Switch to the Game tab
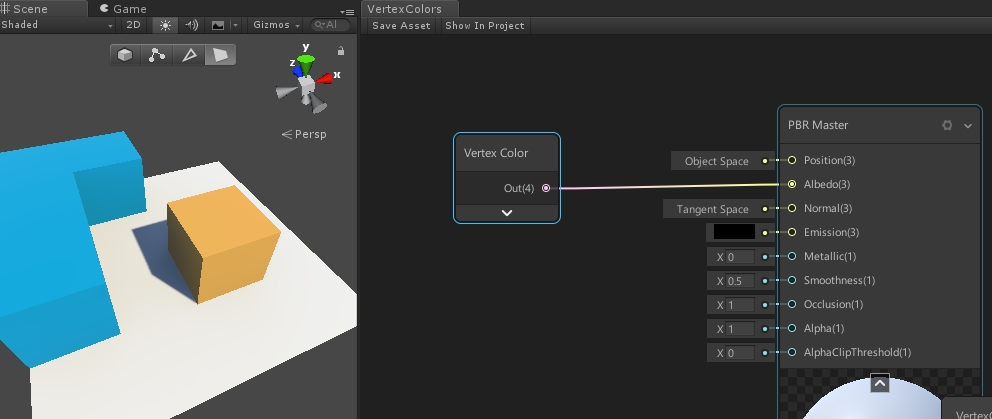 [123, 9]
